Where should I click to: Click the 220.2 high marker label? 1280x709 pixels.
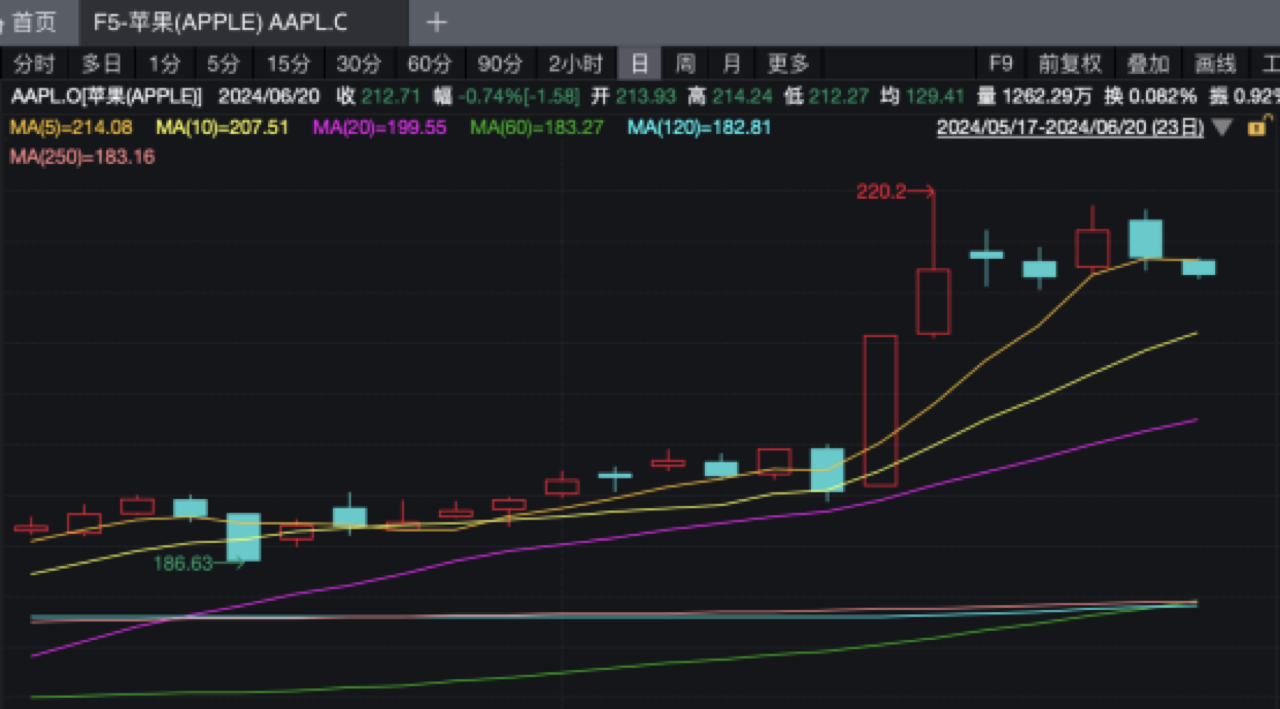[881, 192]
